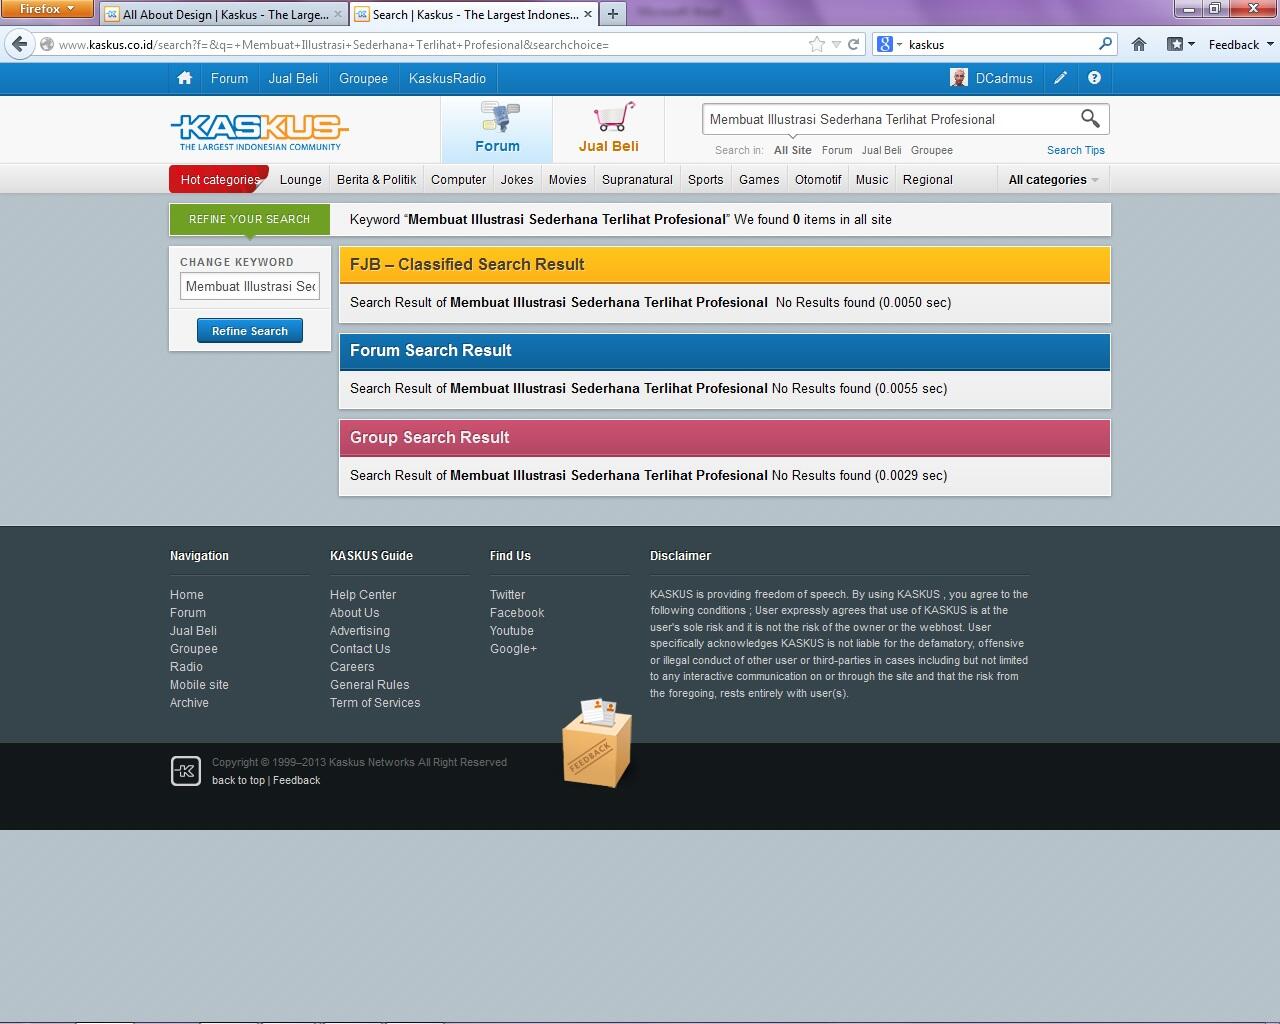Viewport: 1280px width, 1024px height.
Task: Select the Jual Beli section tab
Action: [608, 129]
